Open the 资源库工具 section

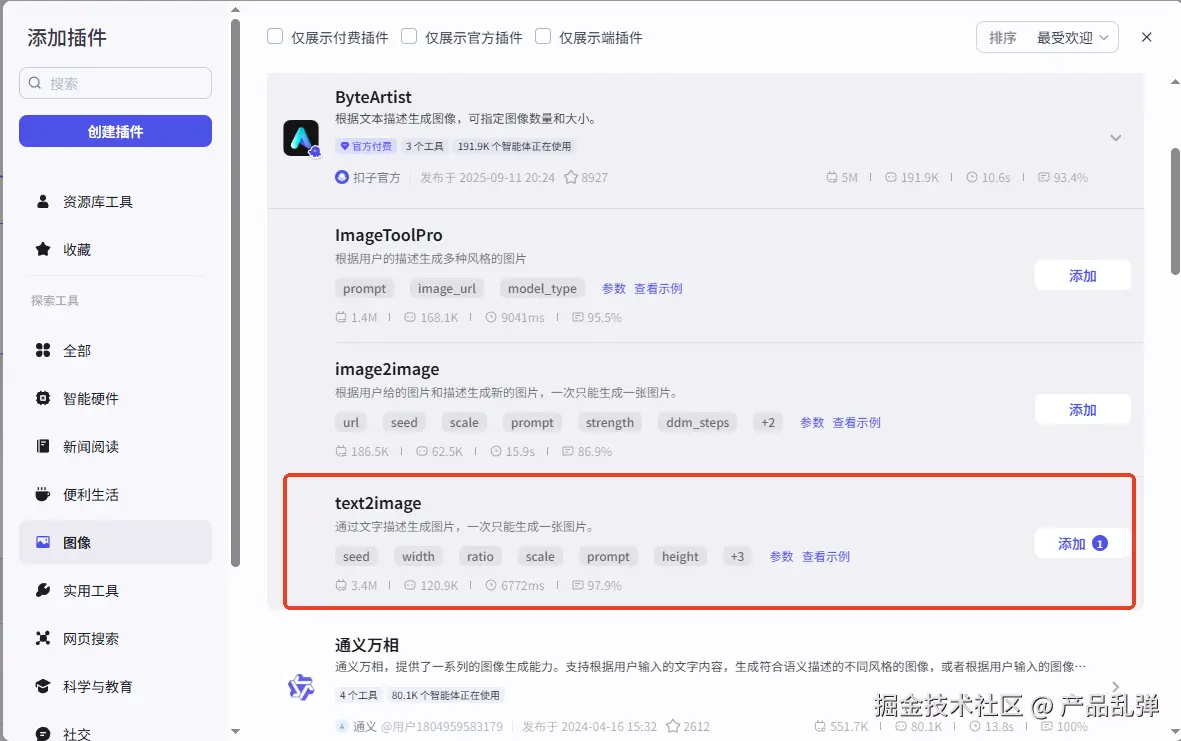click(x=115, y=202)
